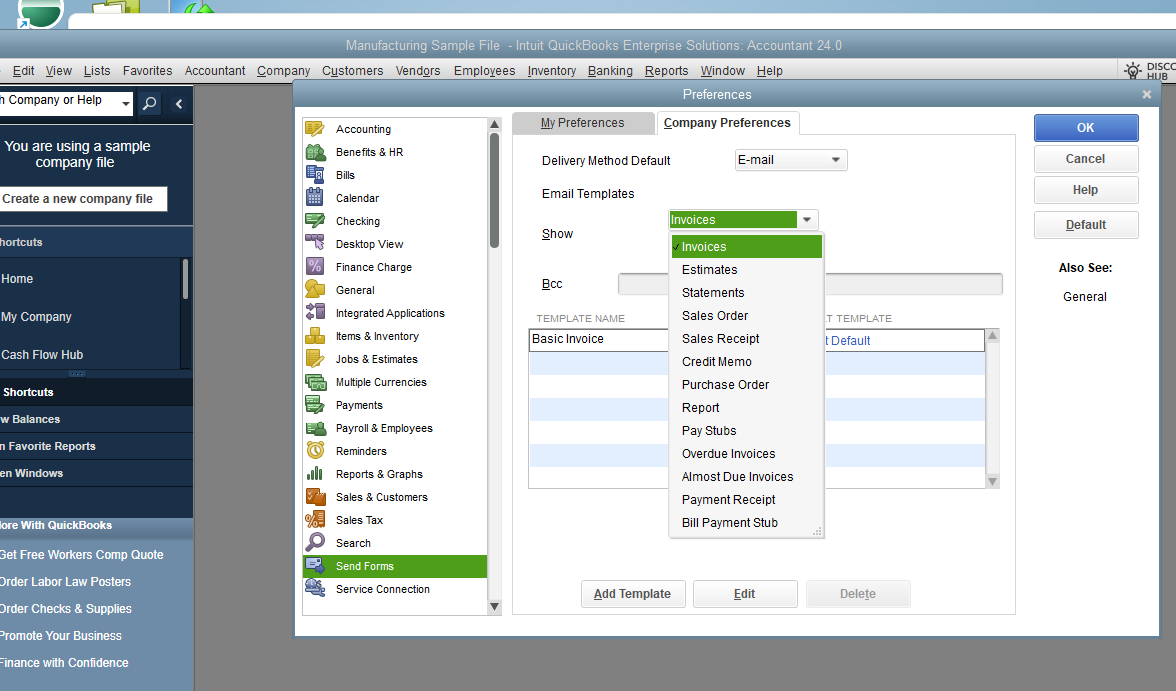Click Service Connection icon
Viewport: 1176px width, 691px height.
point(315,589)
